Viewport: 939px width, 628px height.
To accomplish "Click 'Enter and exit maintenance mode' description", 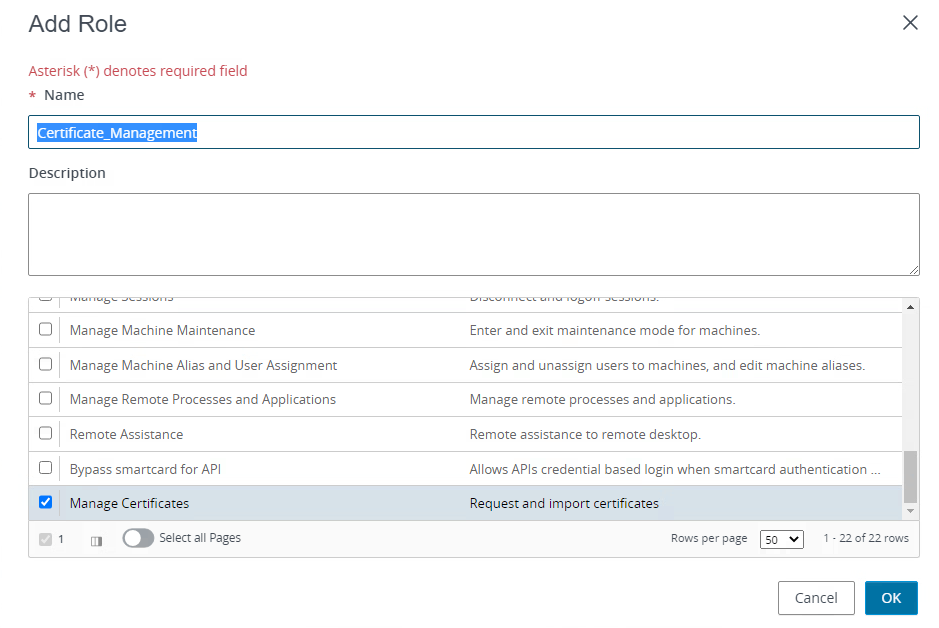I will coord(615,330).
